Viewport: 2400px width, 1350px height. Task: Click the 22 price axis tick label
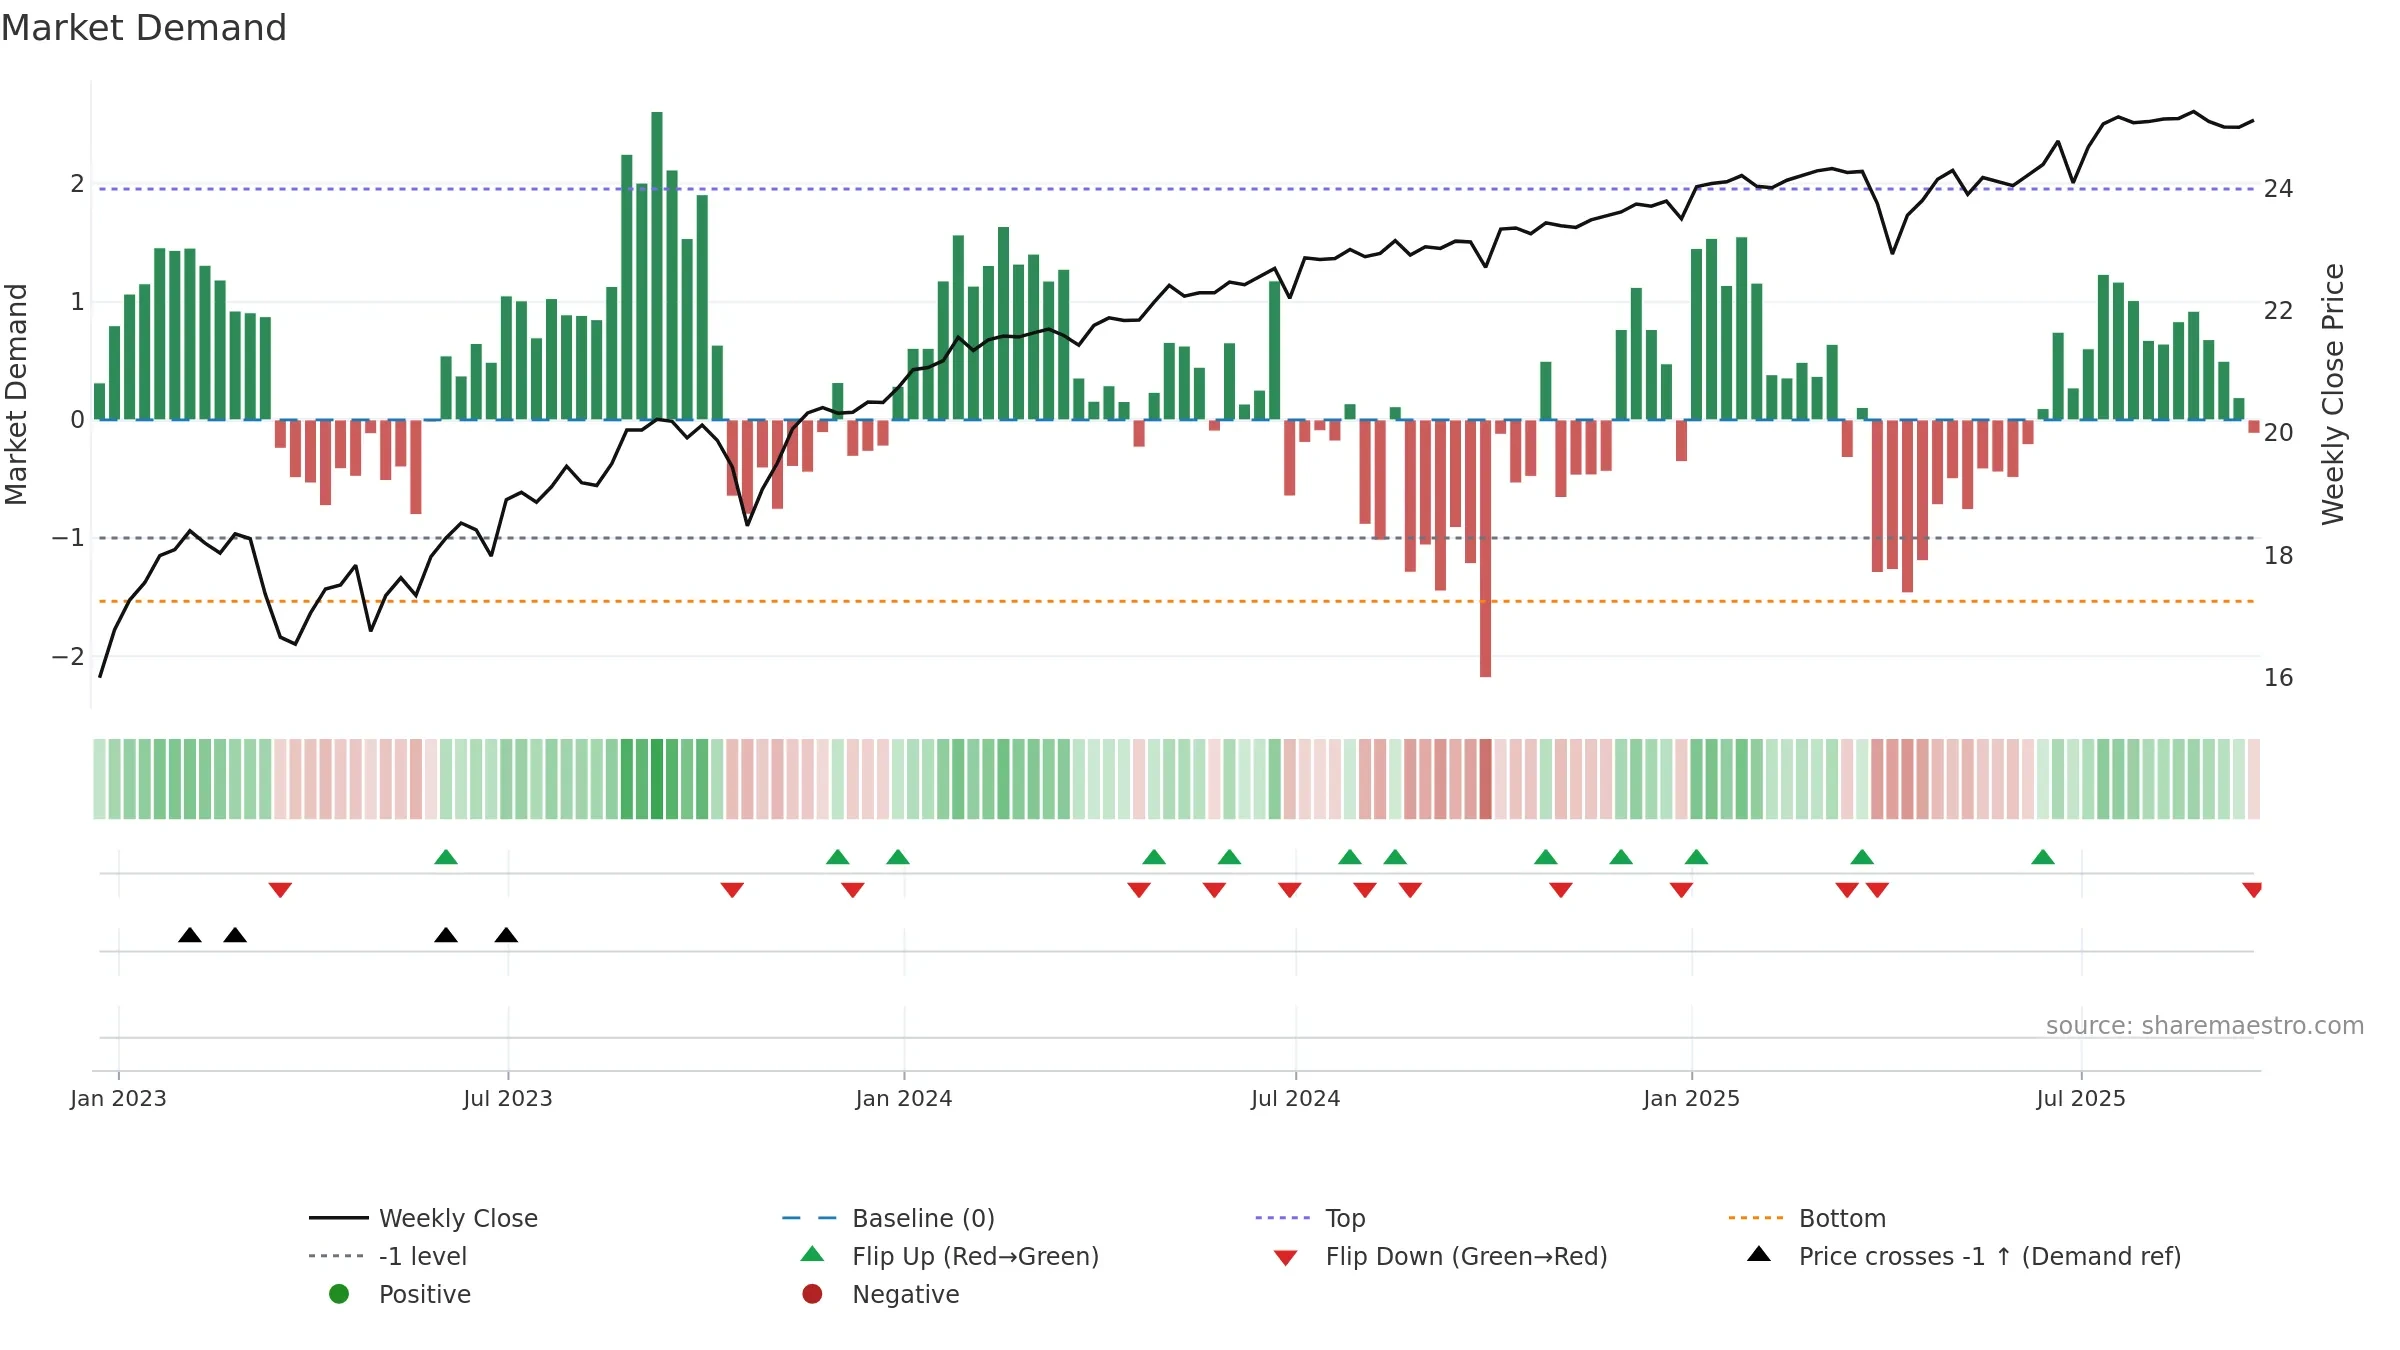2278,311
